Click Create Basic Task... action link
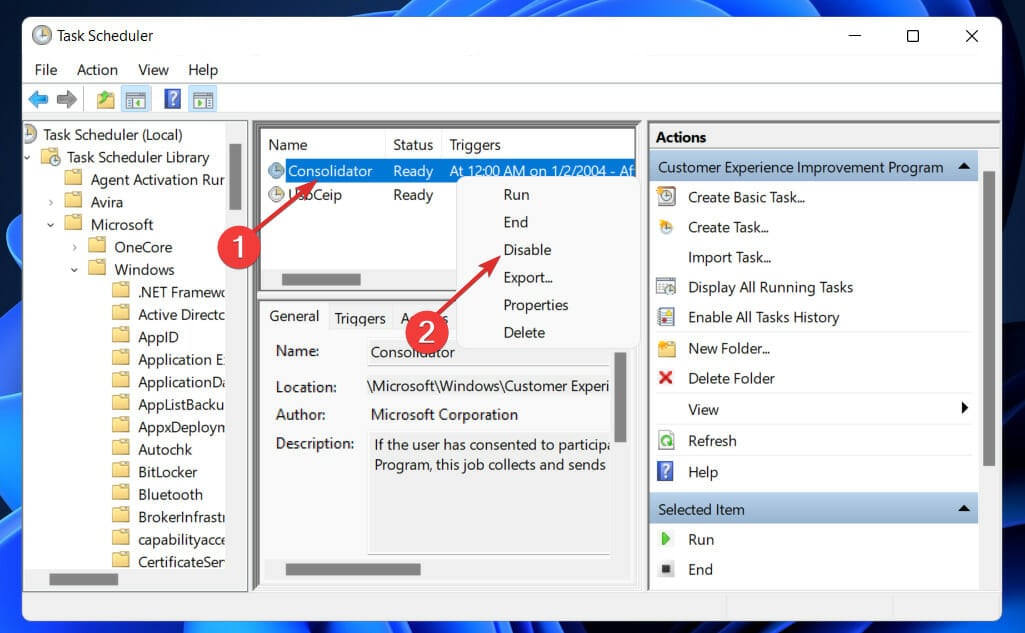 point(747,197)
